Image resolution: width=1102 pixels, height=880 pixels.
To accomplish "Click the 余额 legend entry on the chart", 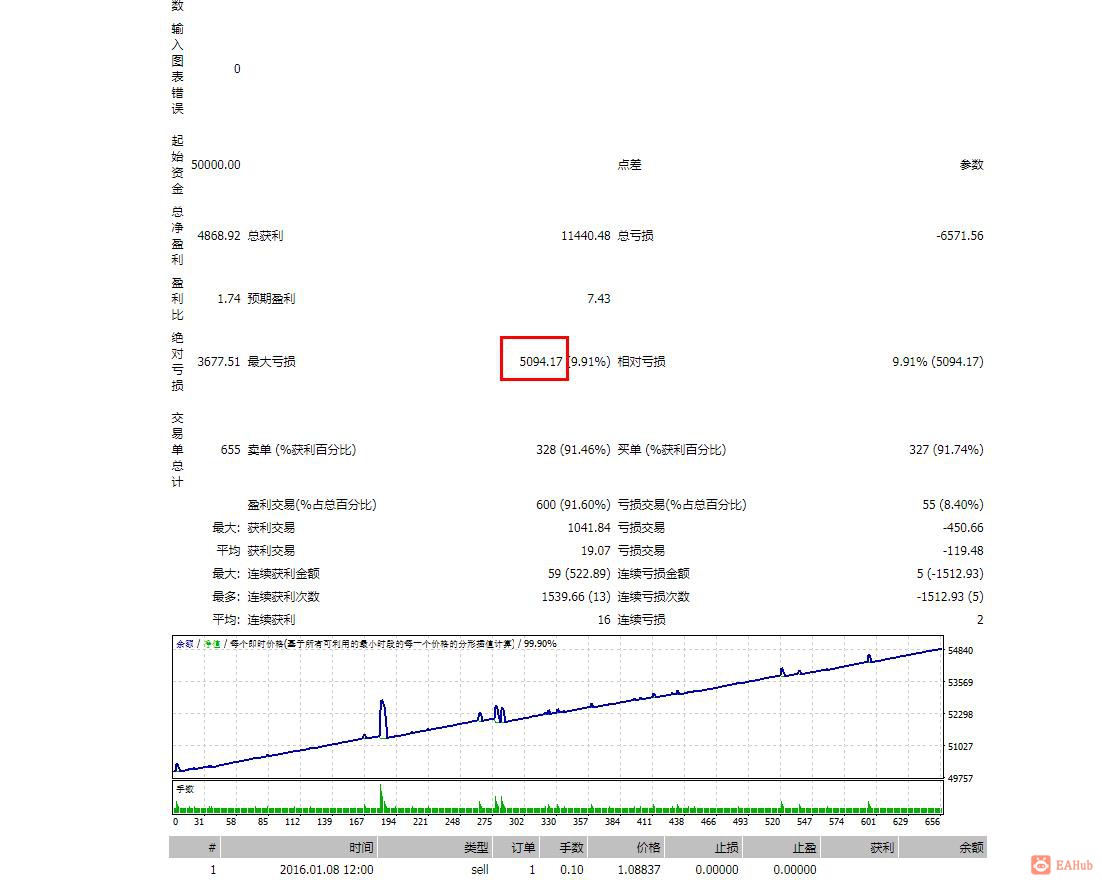I will (185, 644).
